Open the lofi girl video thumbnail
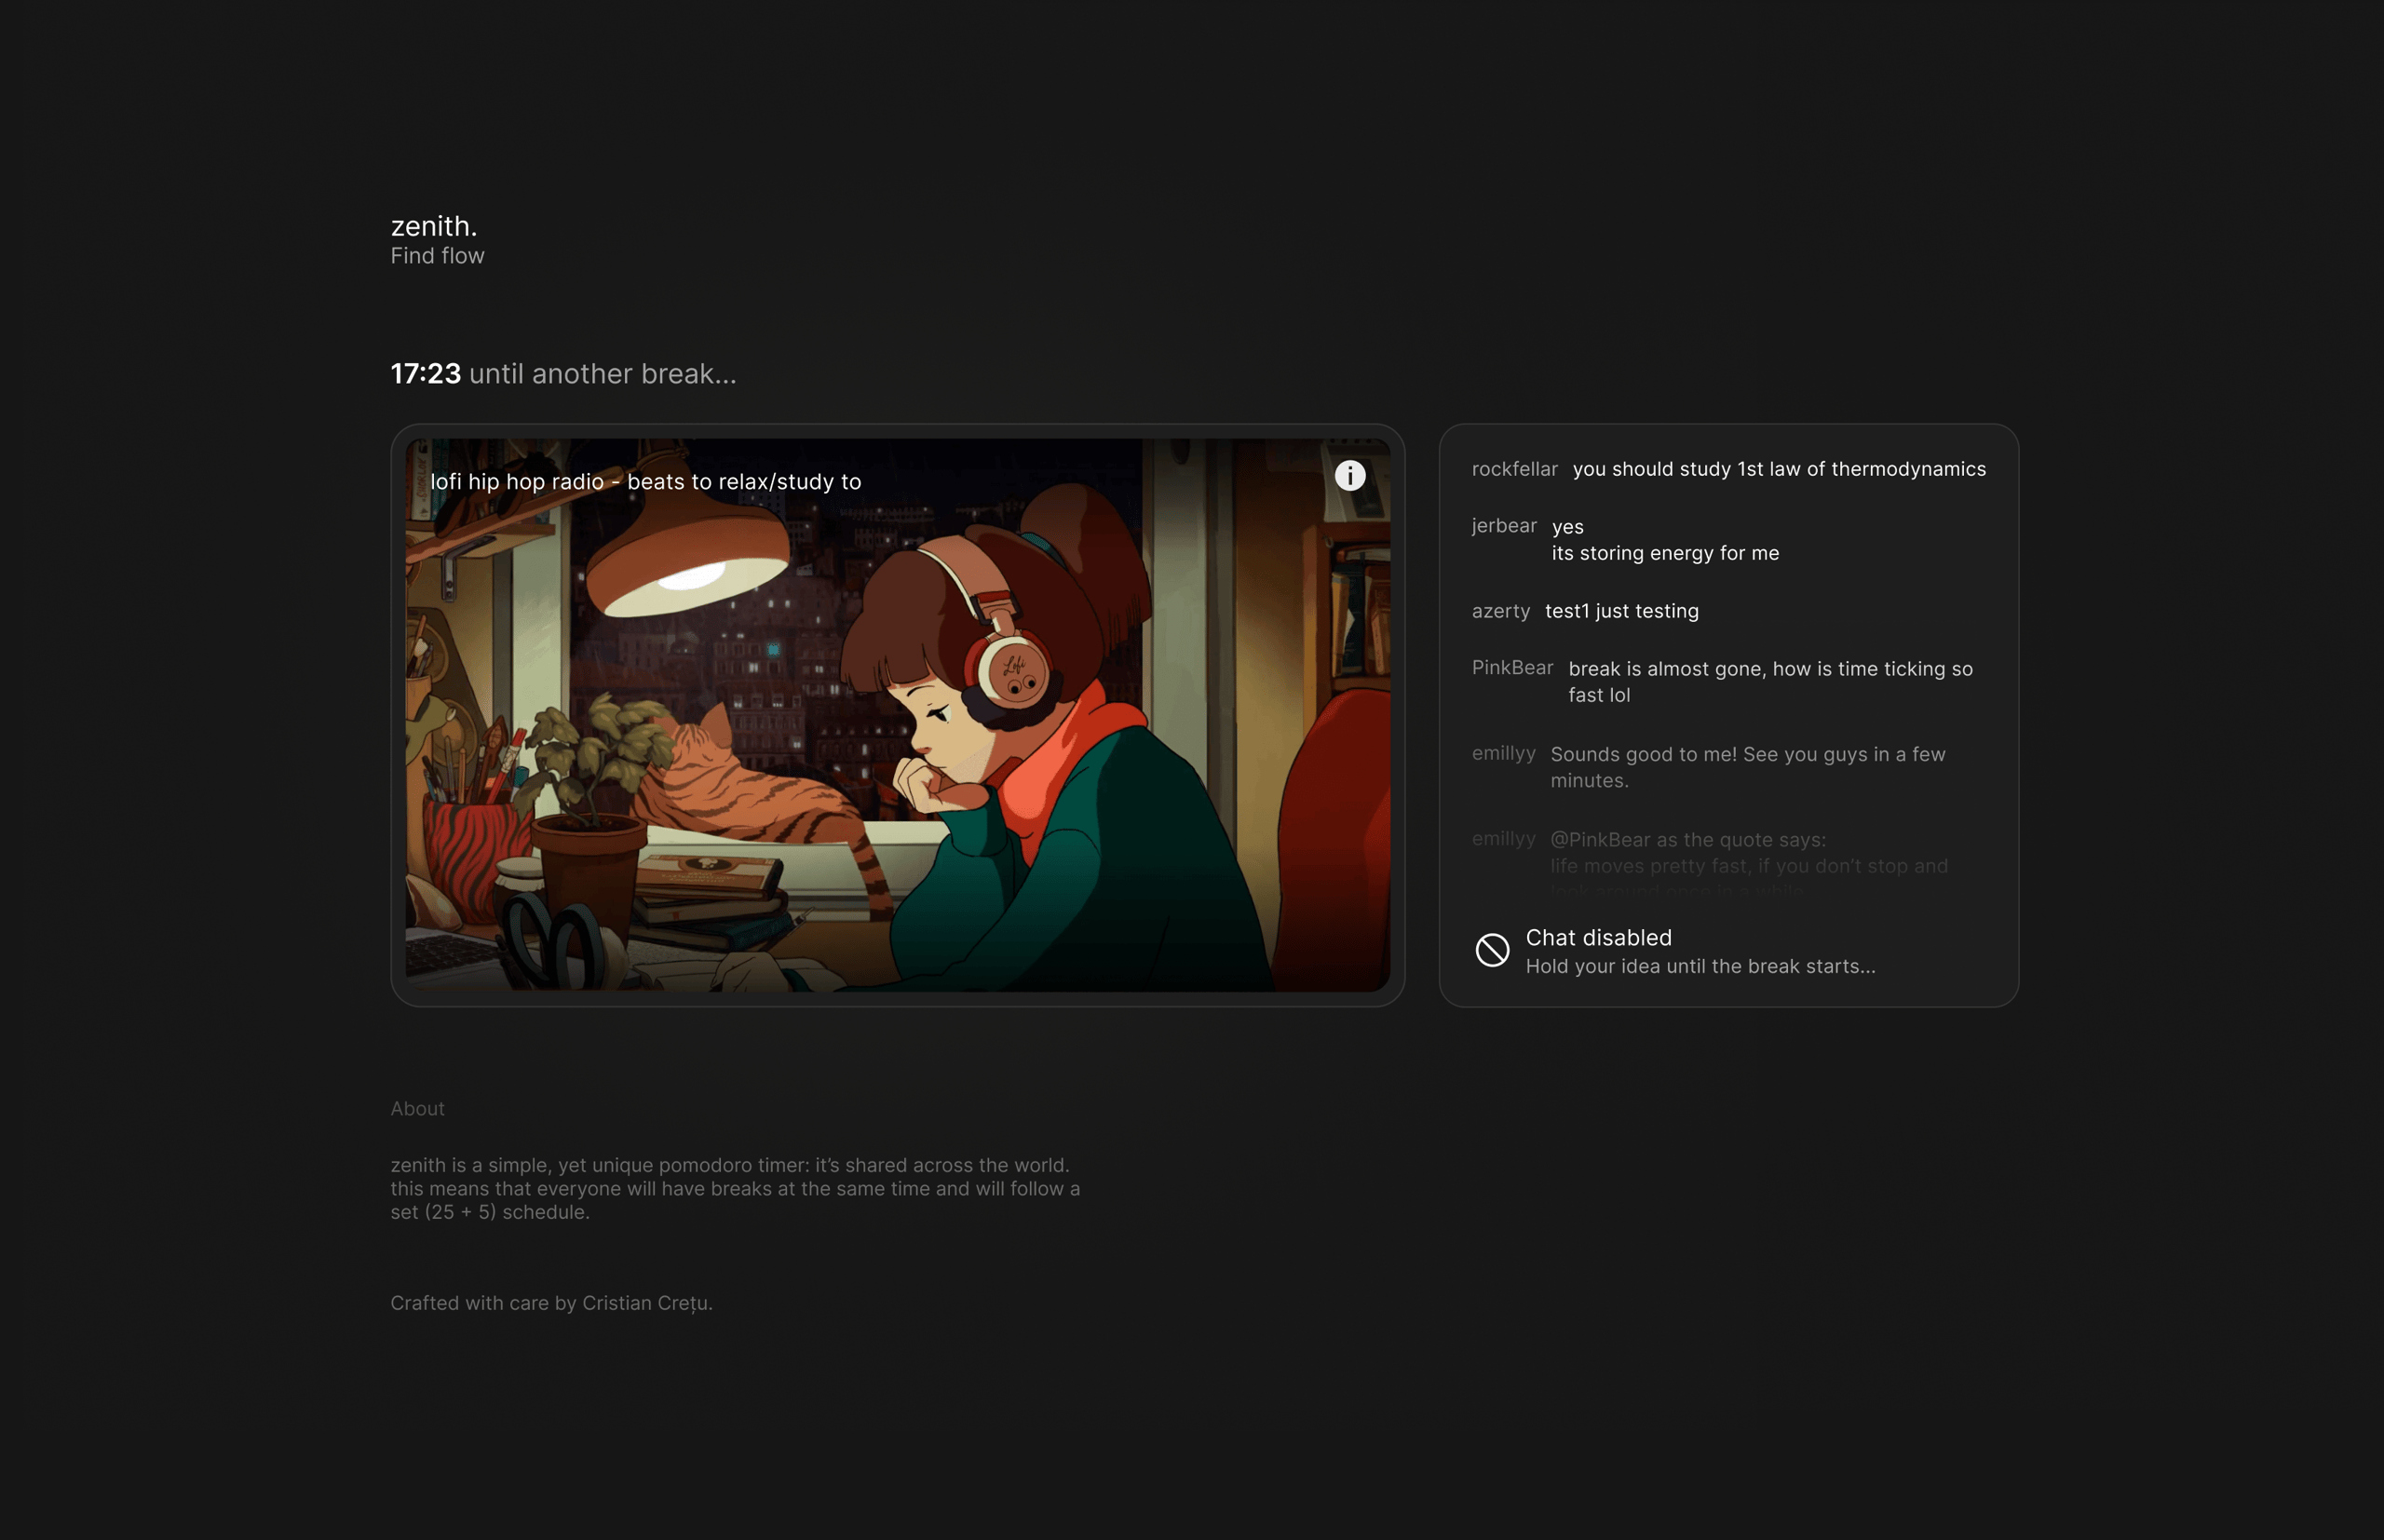This screenshot has height=1540, width=2384. tap(897, 715)
